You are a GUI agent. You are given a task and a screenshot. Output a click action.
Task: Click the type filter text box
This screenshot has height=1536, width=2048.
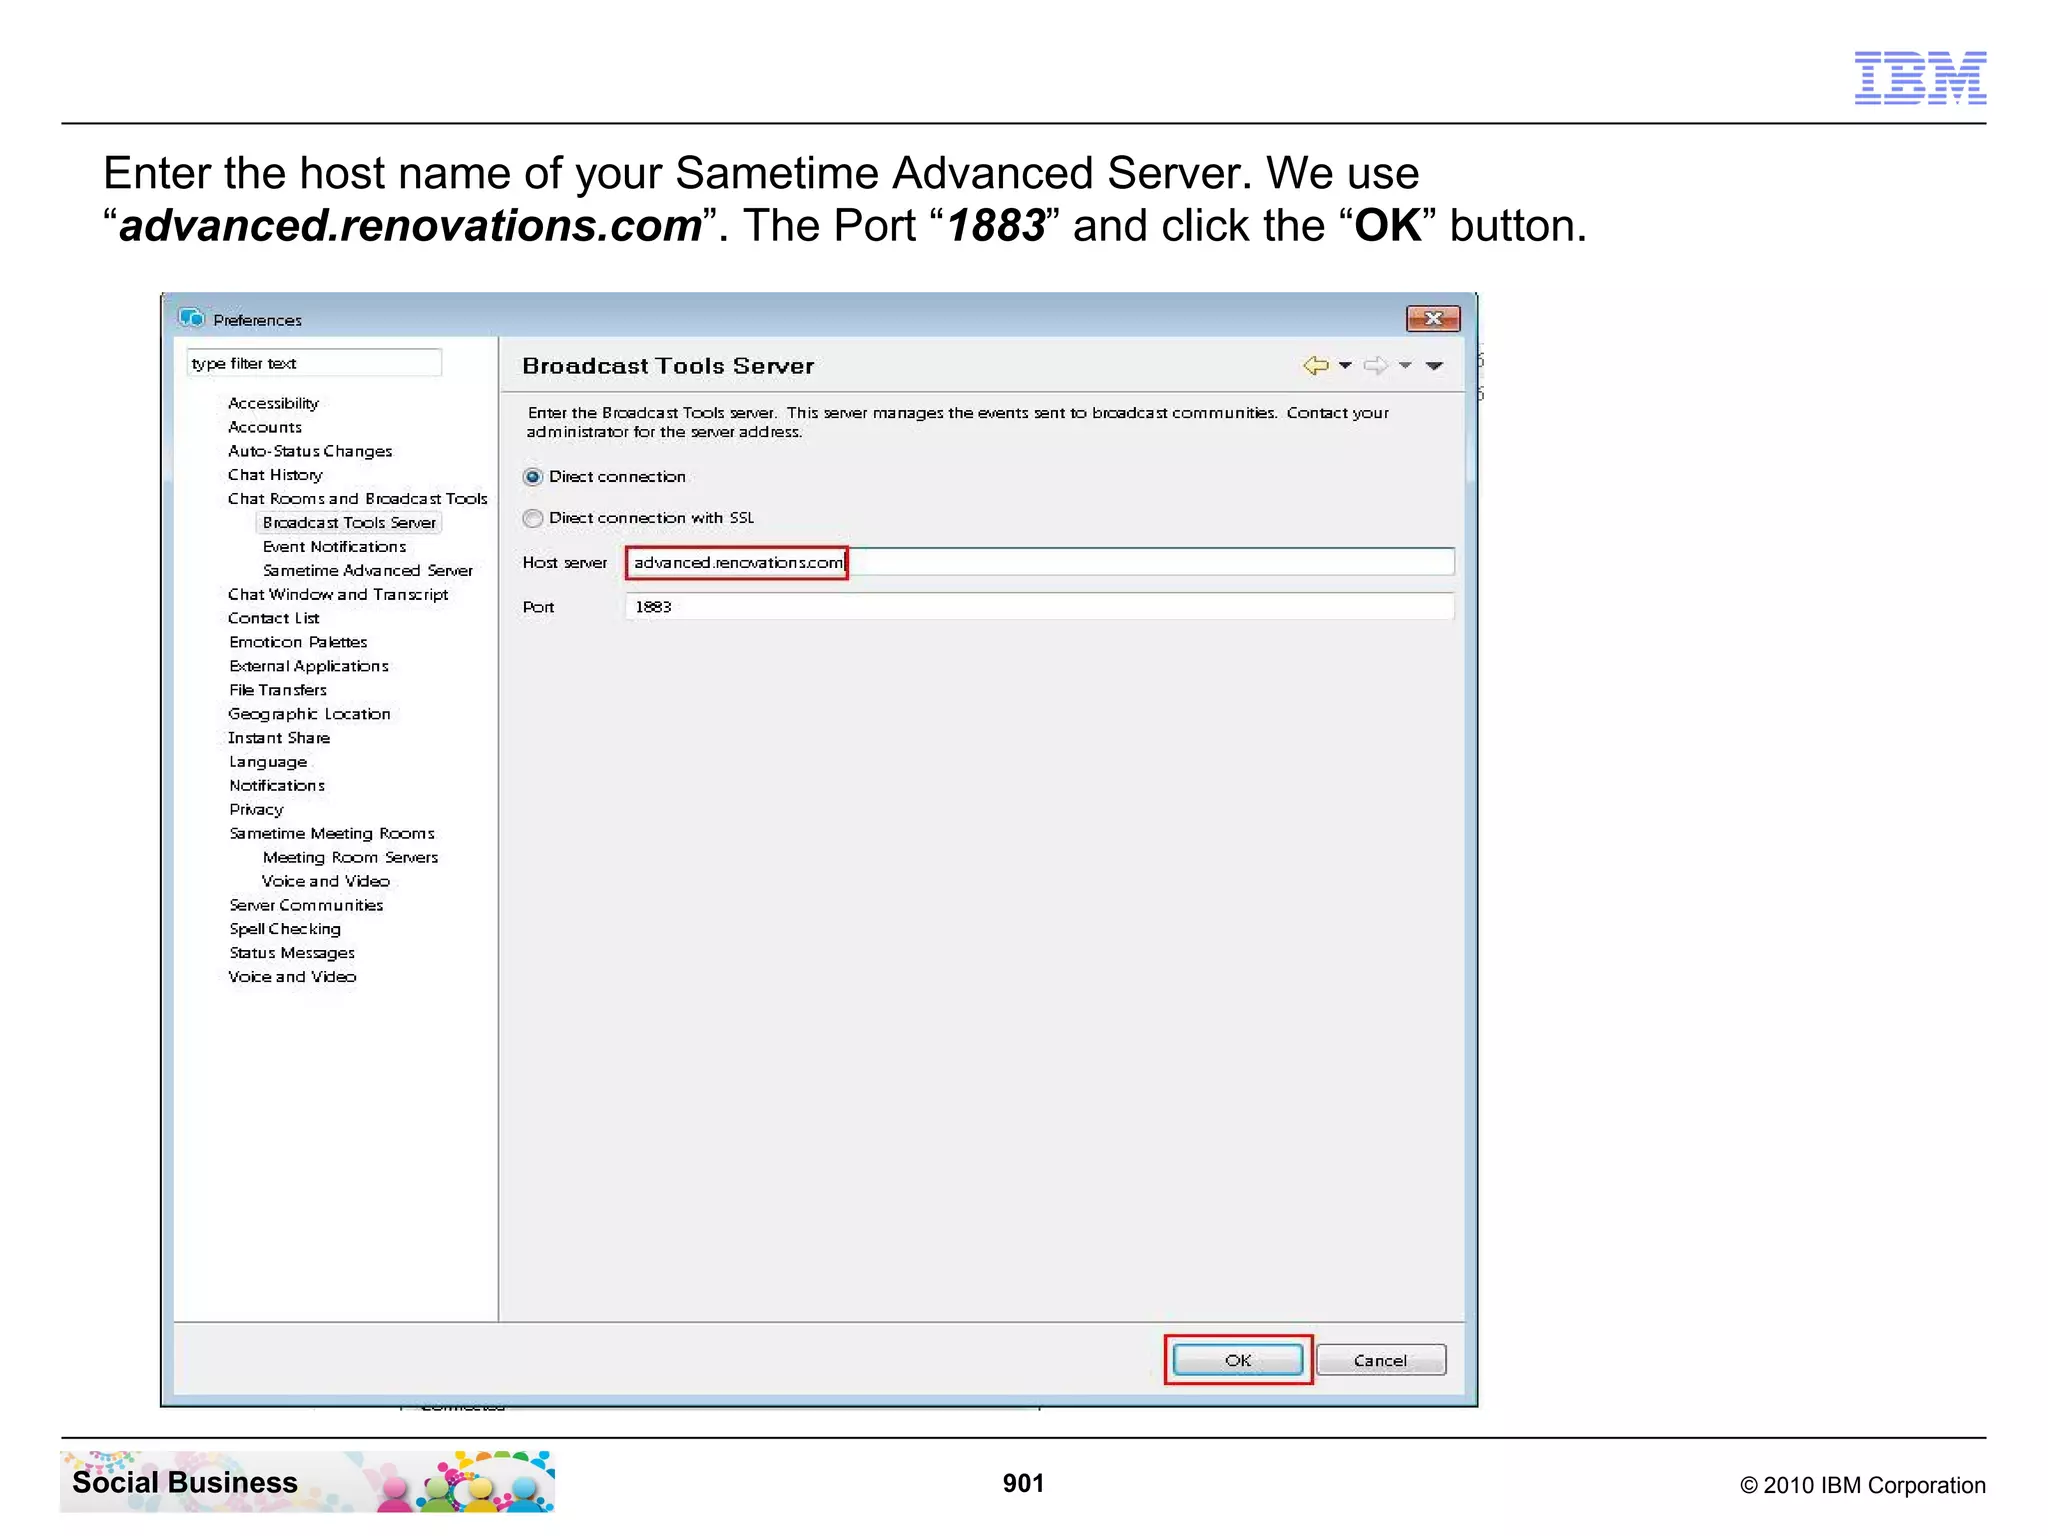click(314, 363)
